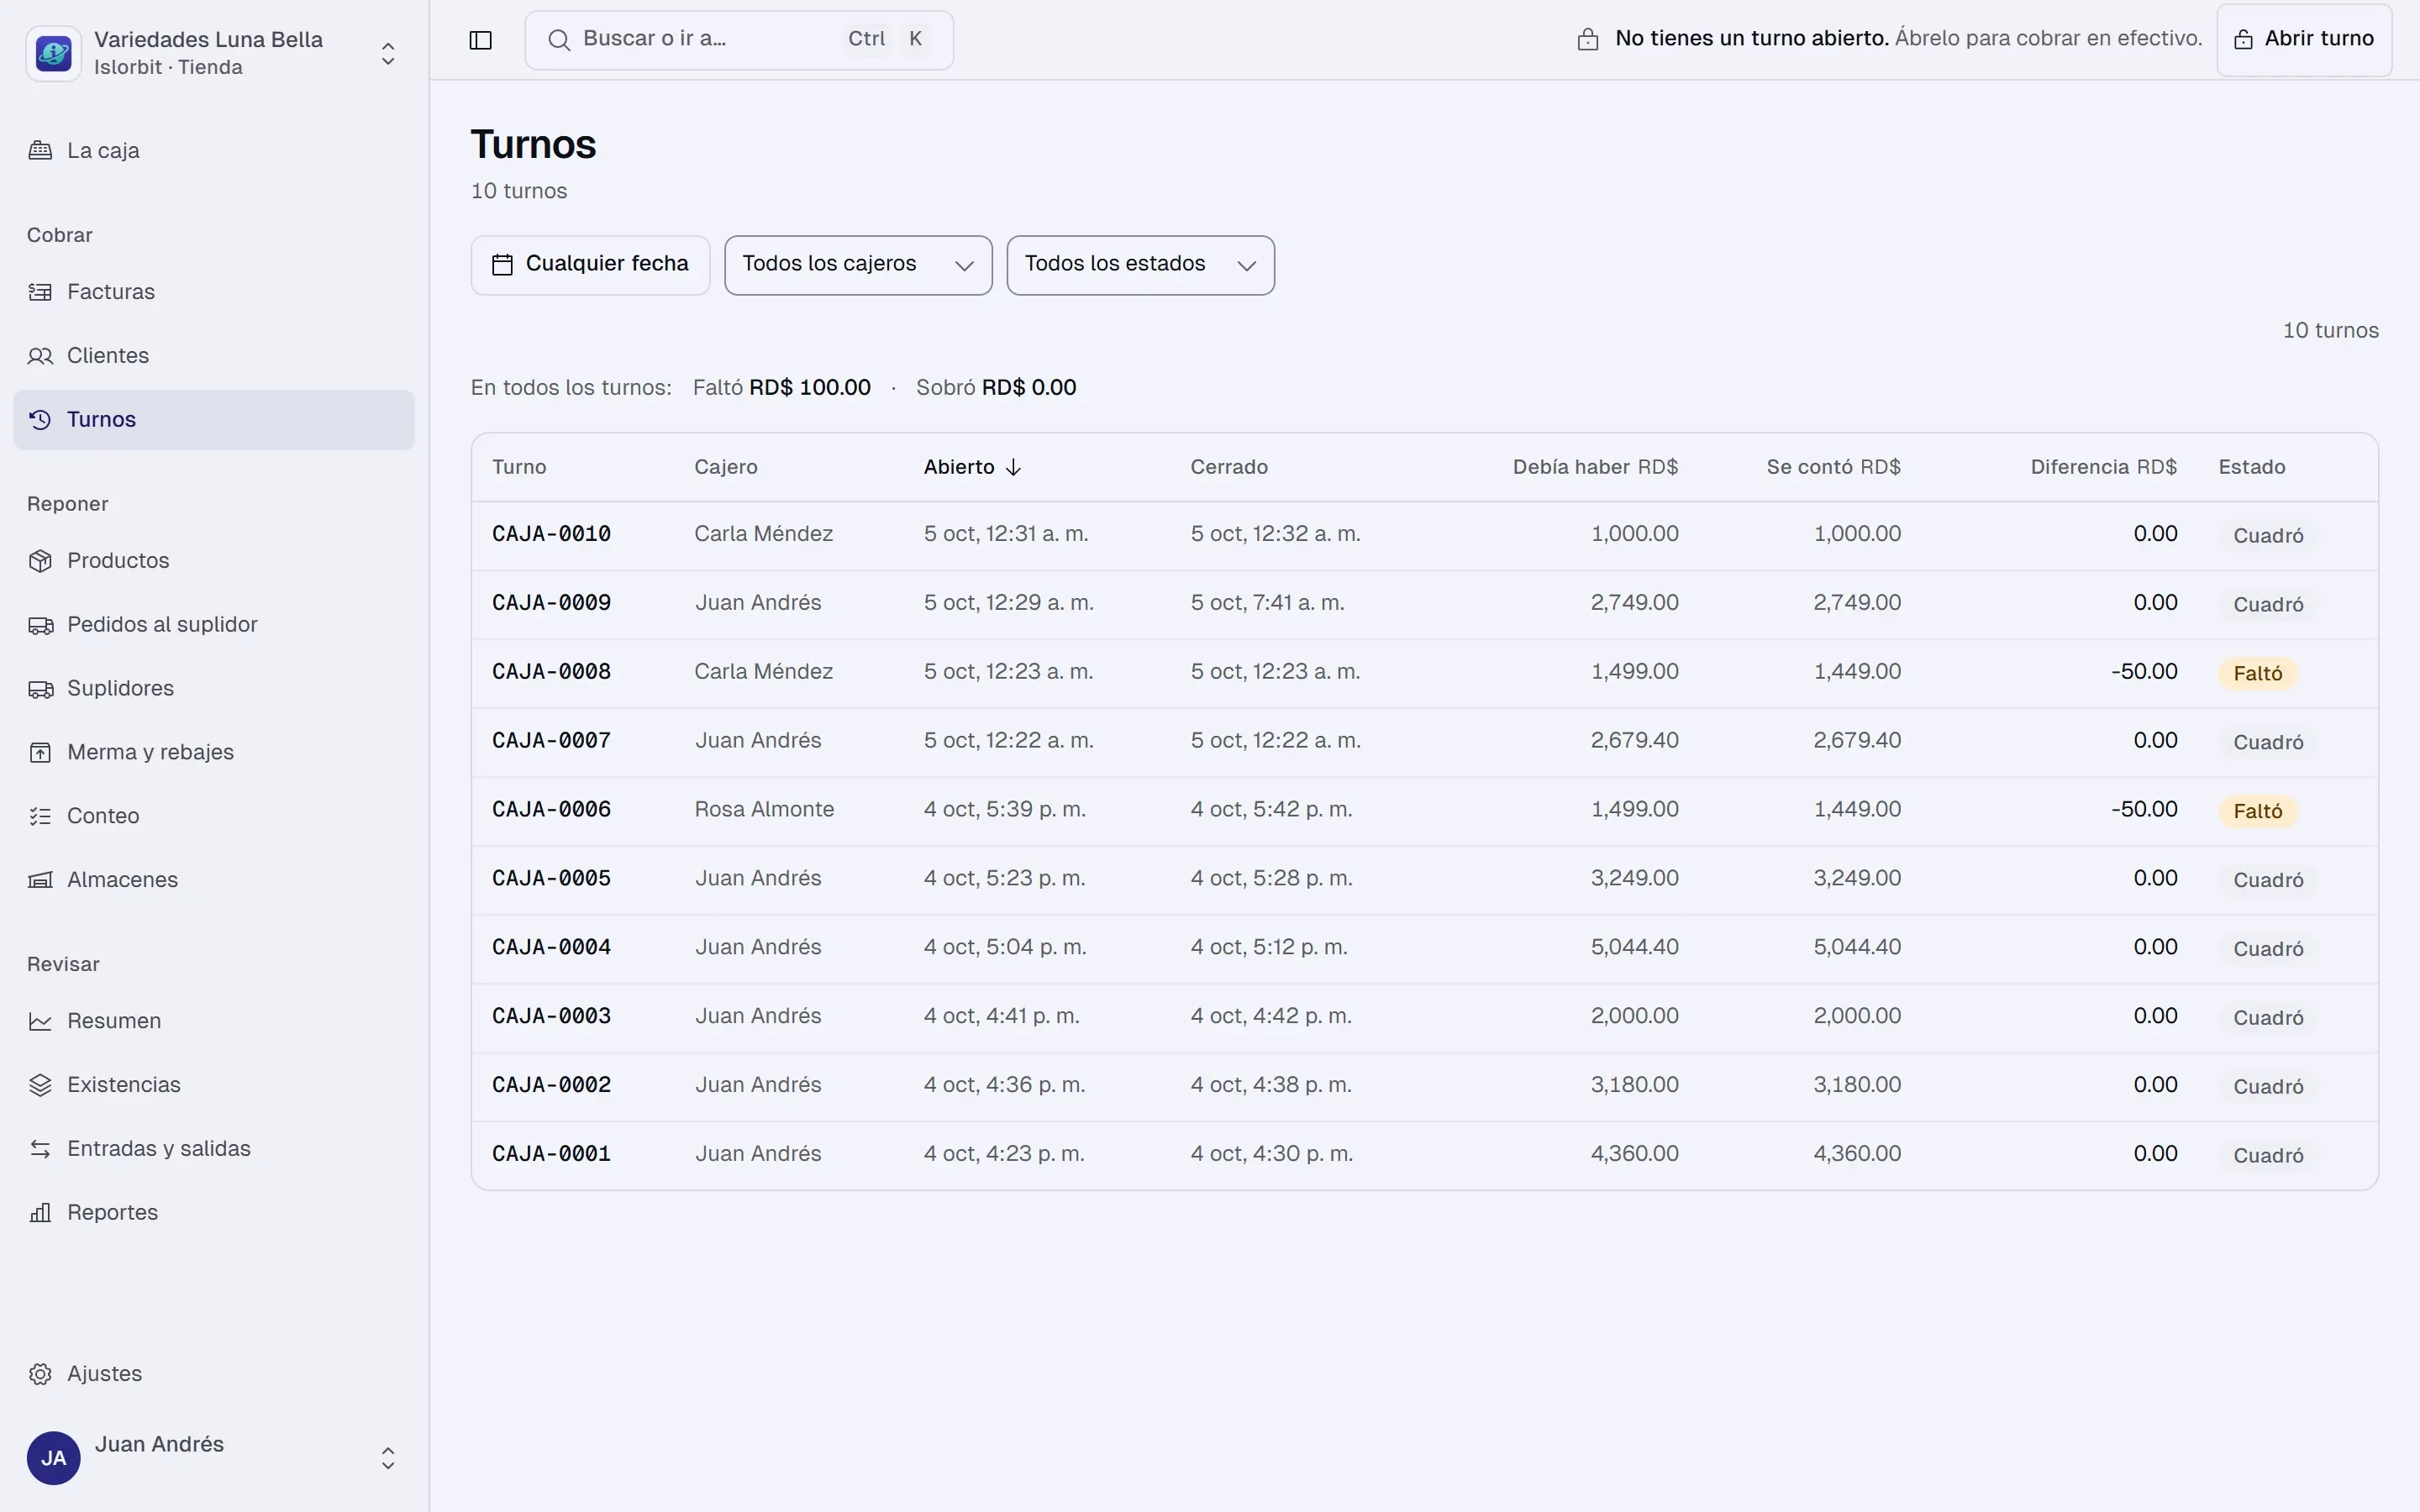Click the Pedidos al suplidor truck icon
The image size is (2420, 1512).
(x=40, y=625)
